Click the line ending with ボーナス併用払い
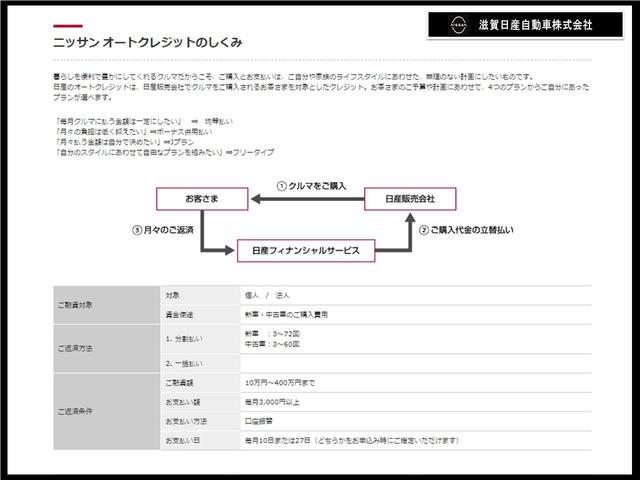Screen dimensions: 640x480 click(x=133, y=132)
